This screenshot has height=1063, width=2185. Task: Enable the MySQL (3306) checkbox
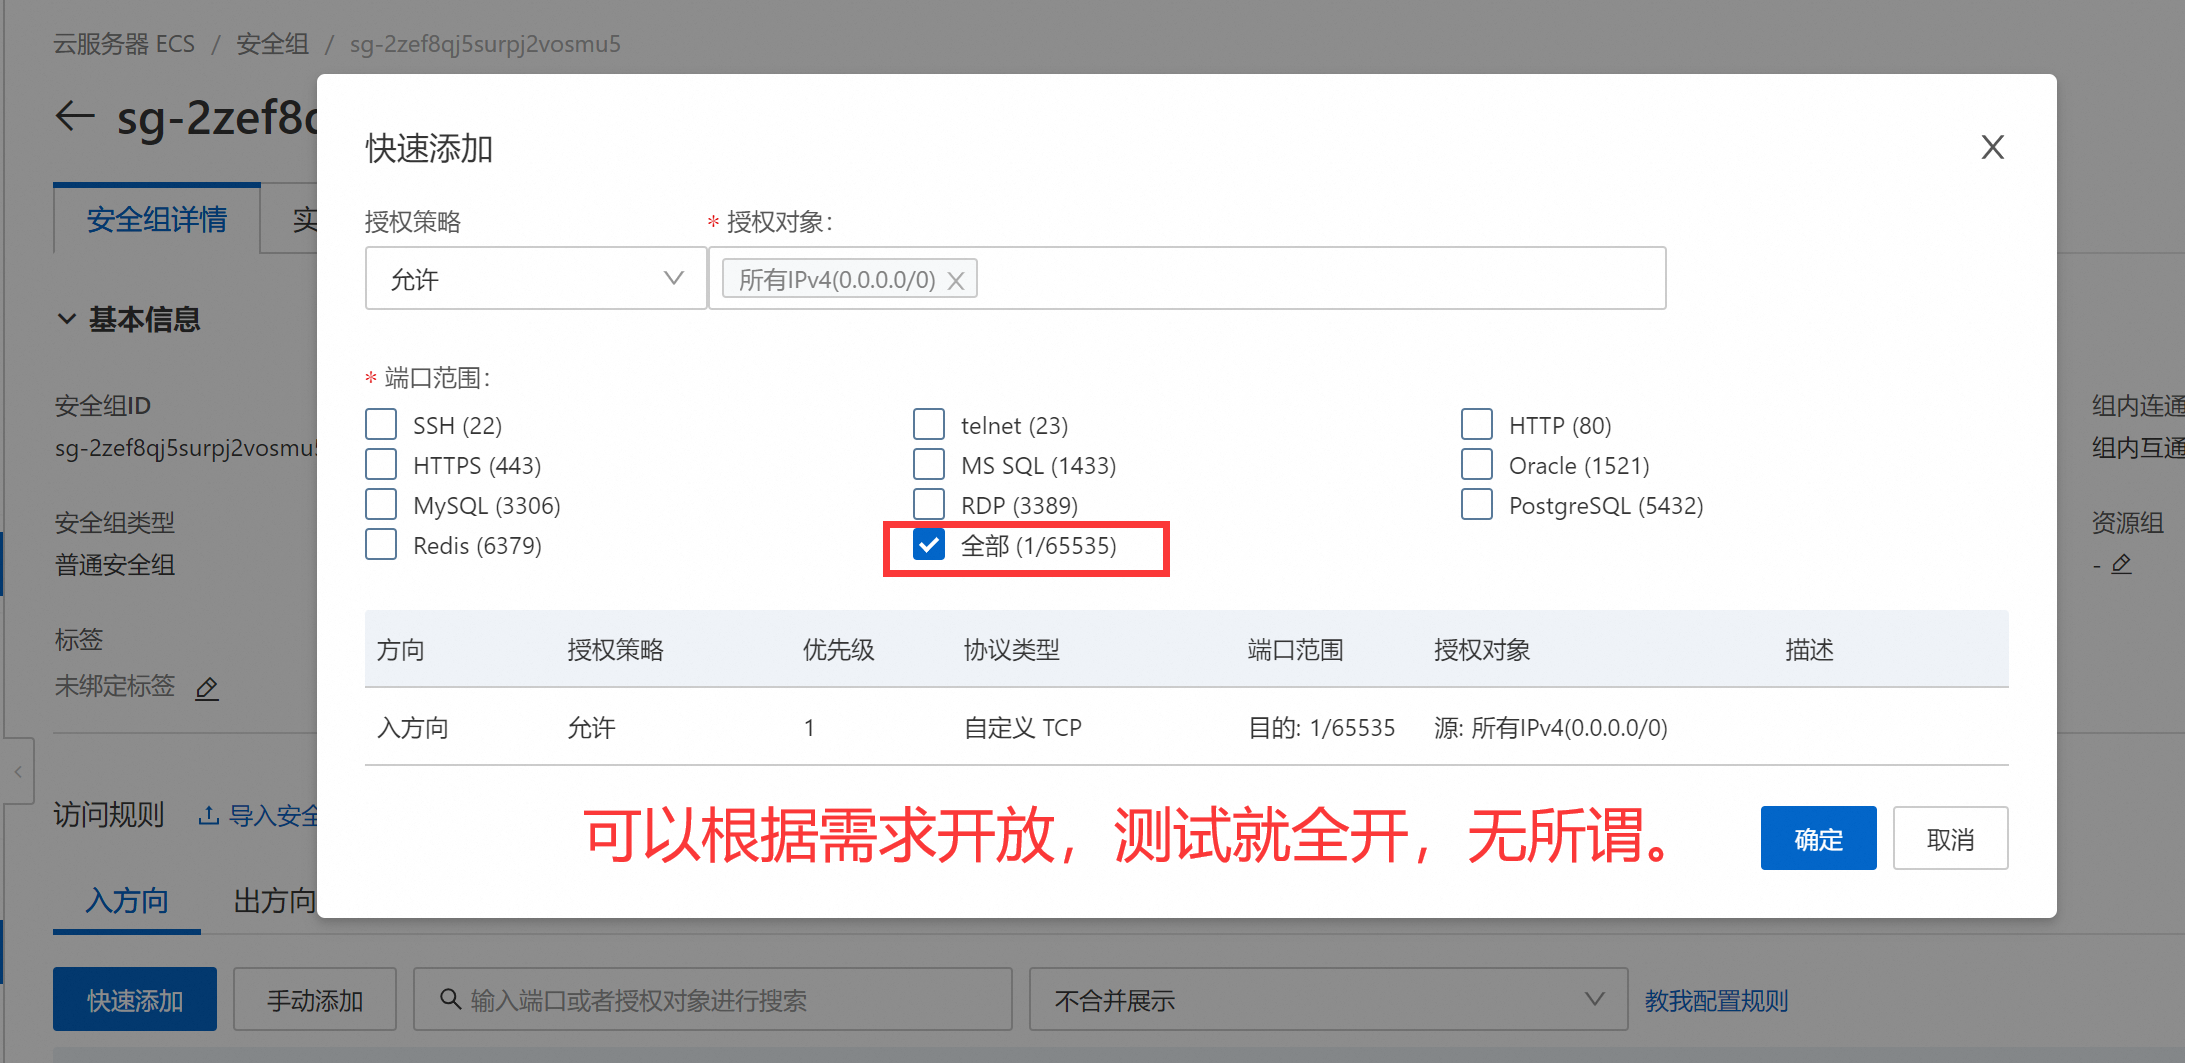(x=381, y=504)
